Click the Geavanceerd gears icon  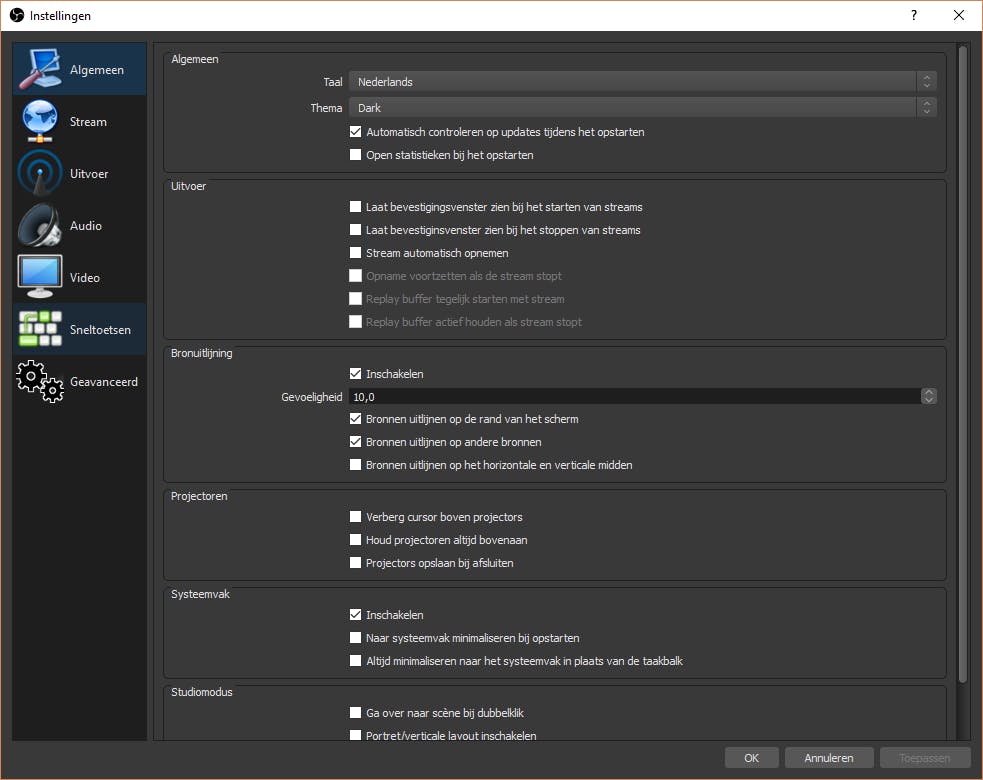[40, 382]
